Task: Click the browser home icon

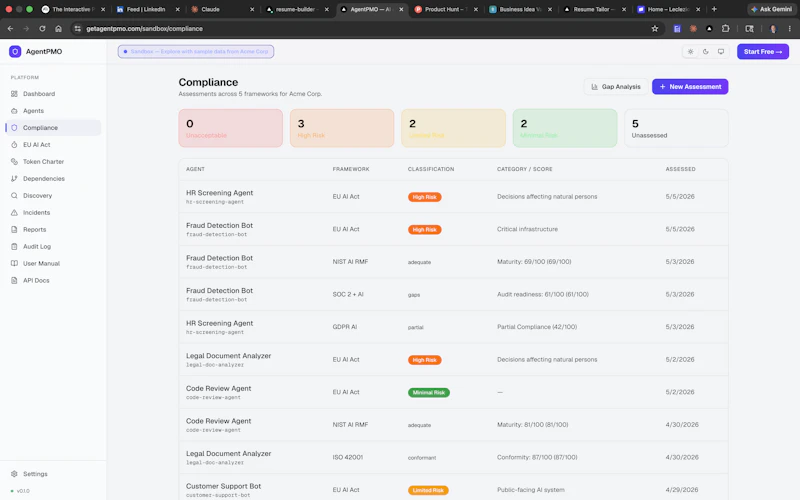Action: (x=58, y=29)
